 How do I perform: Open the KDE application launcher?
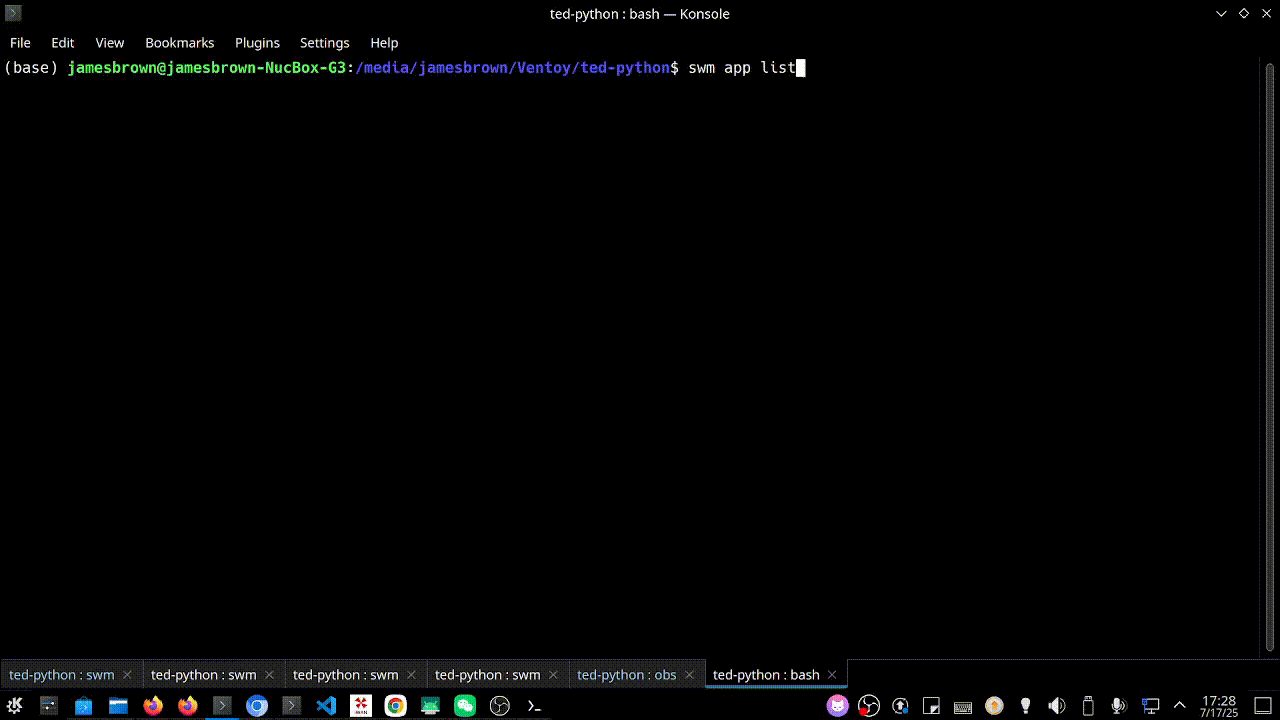tap(14, 705)
